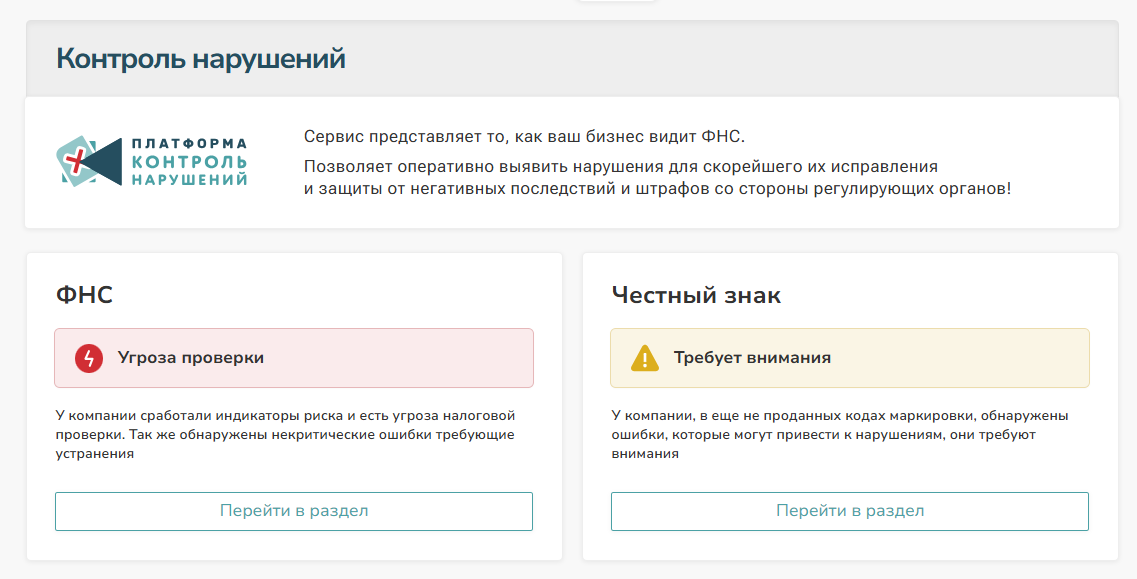Click the ФНС card title
1137x579 pixels.
(x=85, y=295)
